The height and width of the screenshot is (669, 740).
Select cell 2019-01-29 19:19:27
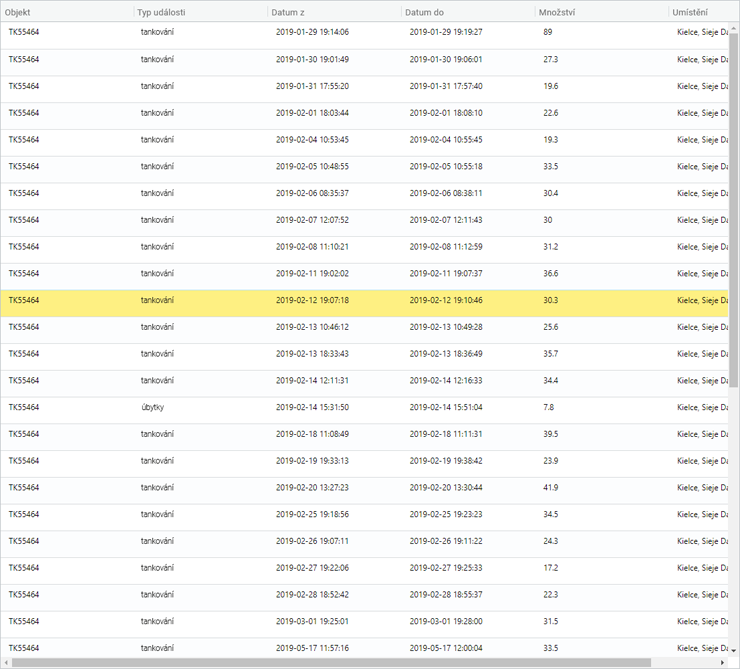(446, 32)
